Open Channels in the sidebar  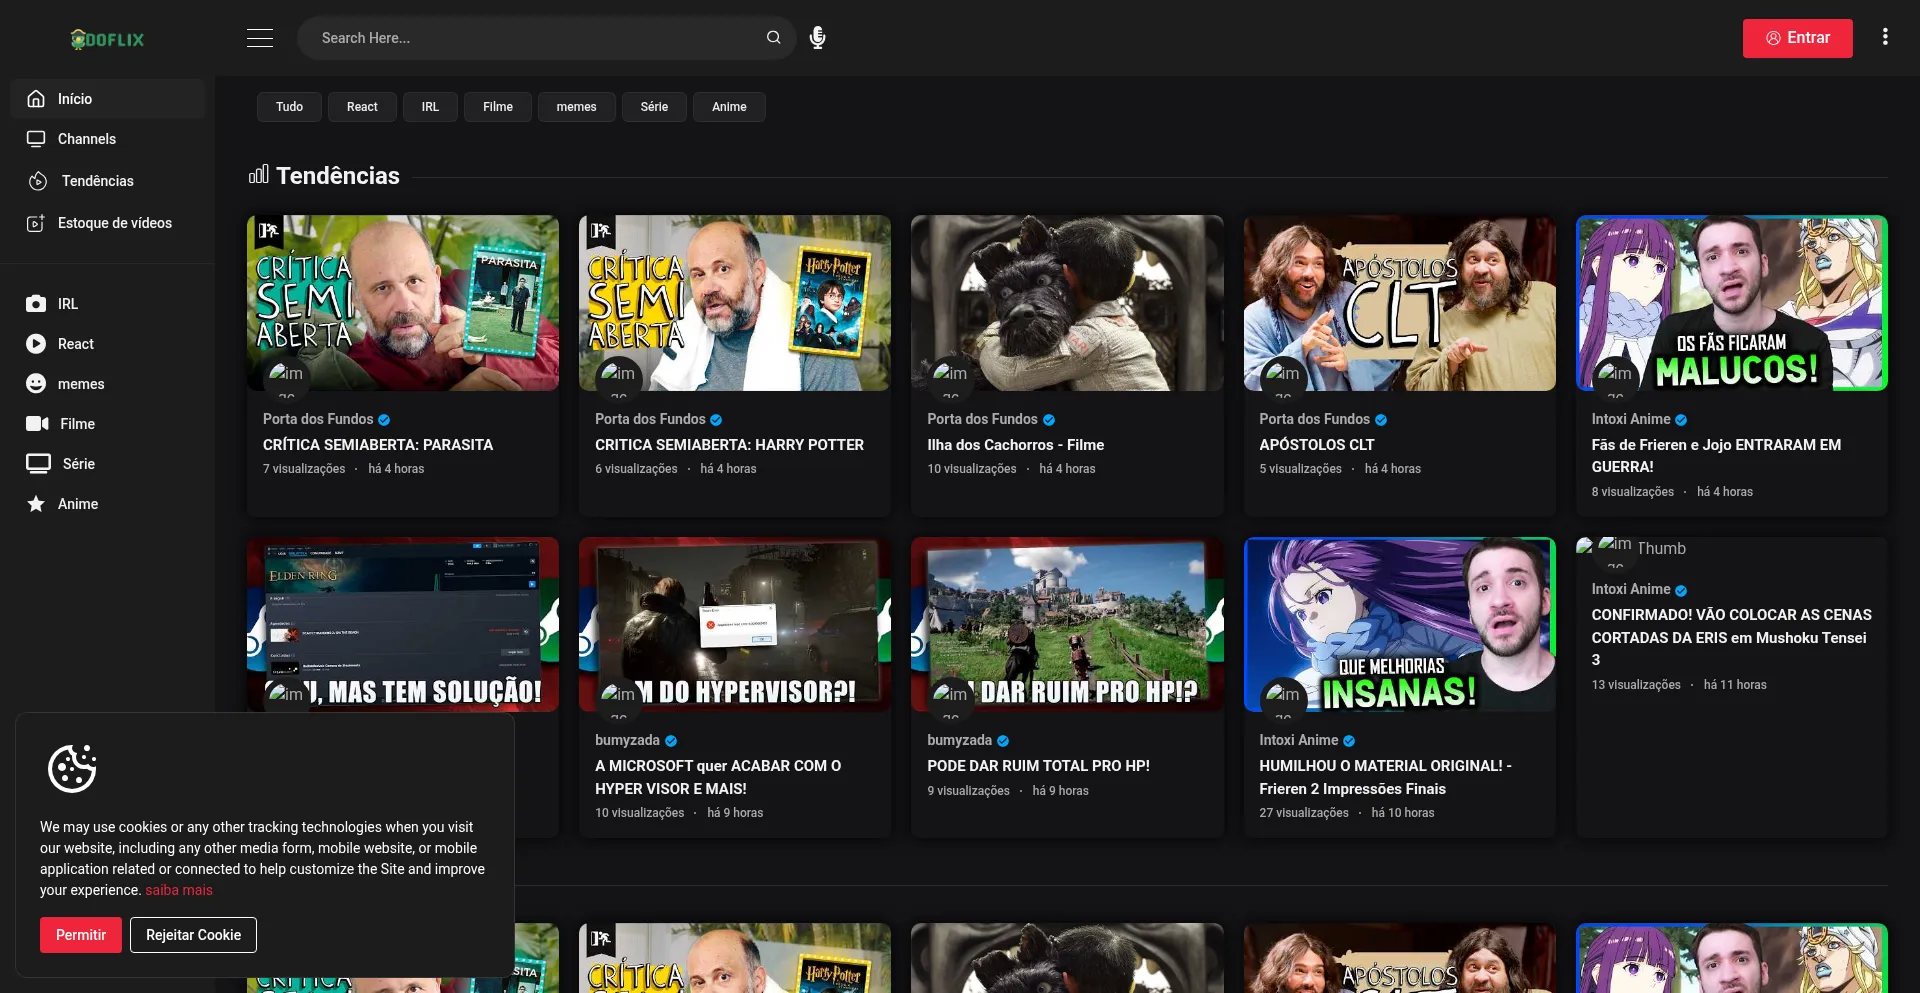coord(107,139)
